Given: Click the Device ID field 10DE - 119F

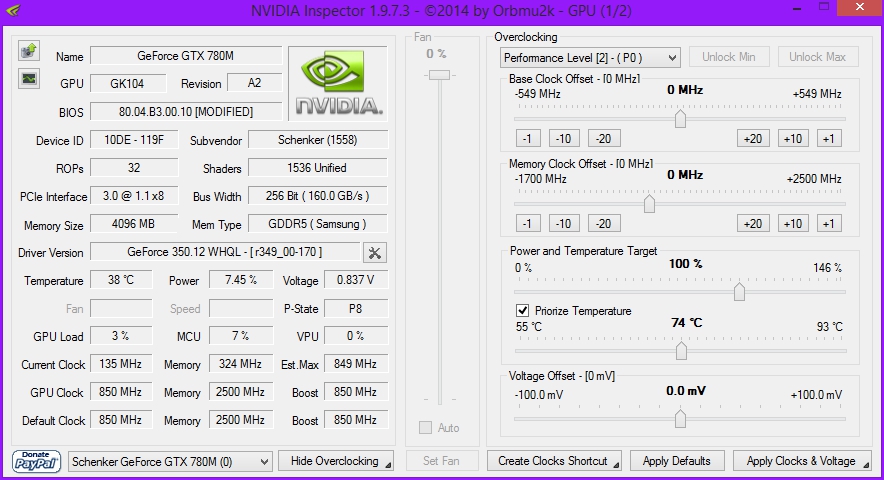Looking at the screenshot, I should click(134, 140).
